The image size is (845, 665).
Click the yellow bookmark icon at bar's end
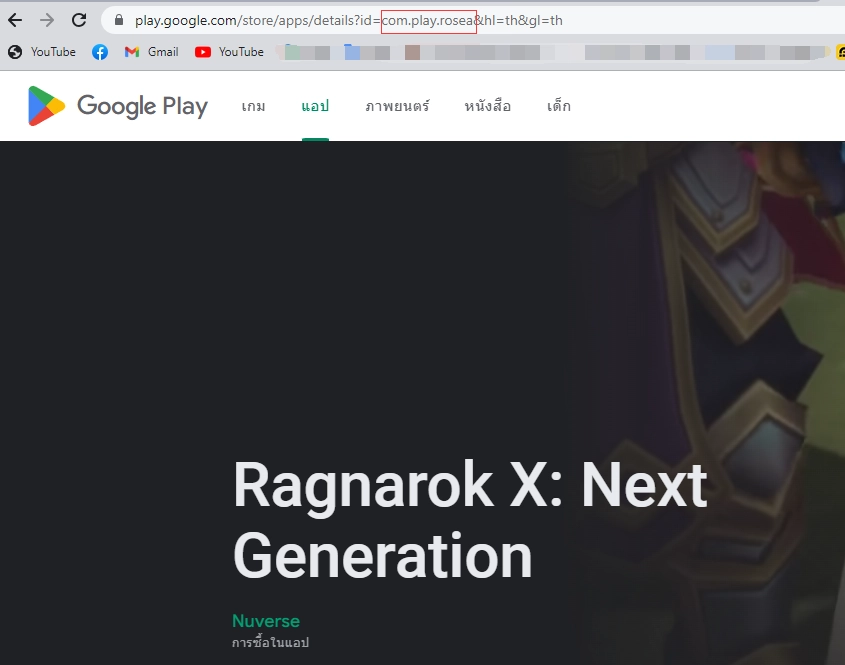click(840, 52)
